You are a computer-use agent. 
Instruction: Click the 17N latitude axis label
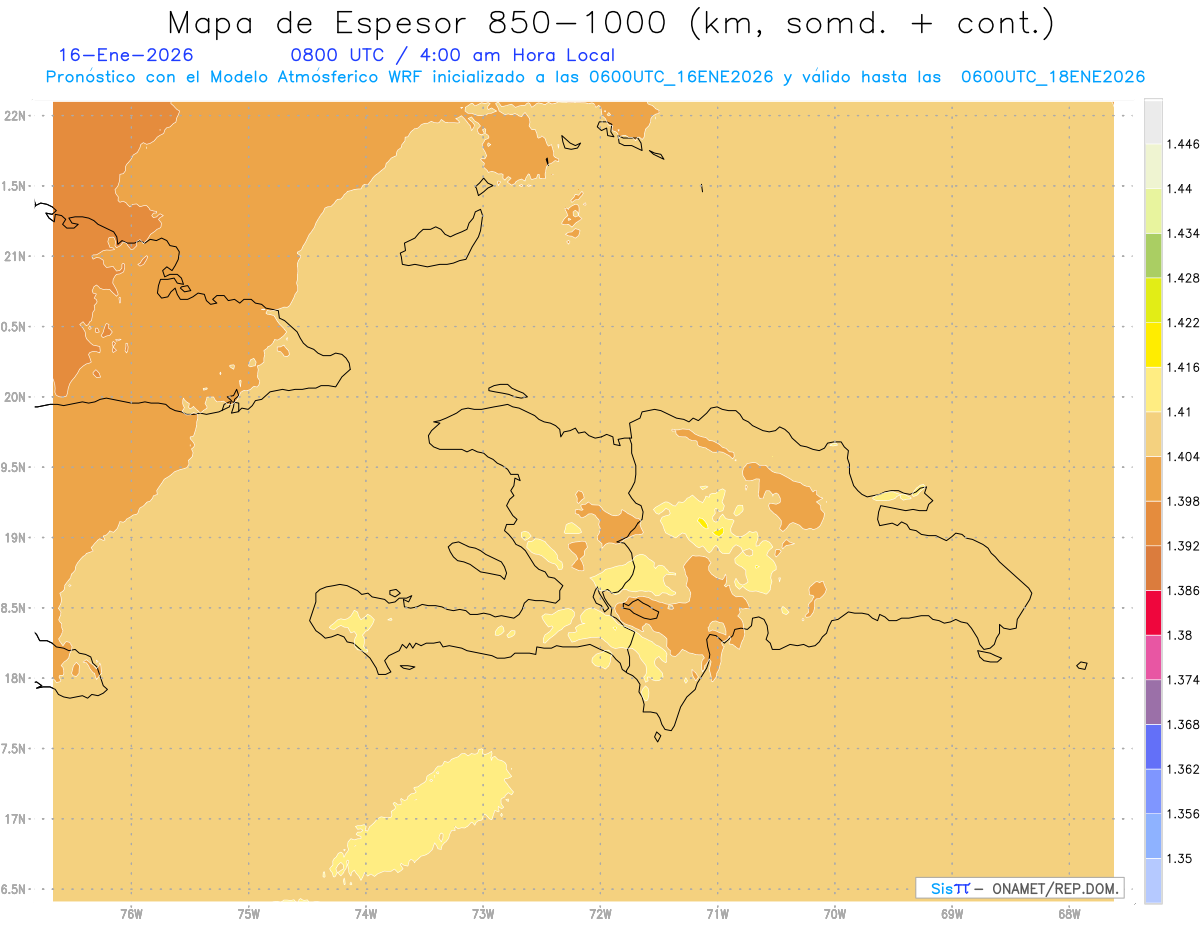15,820
